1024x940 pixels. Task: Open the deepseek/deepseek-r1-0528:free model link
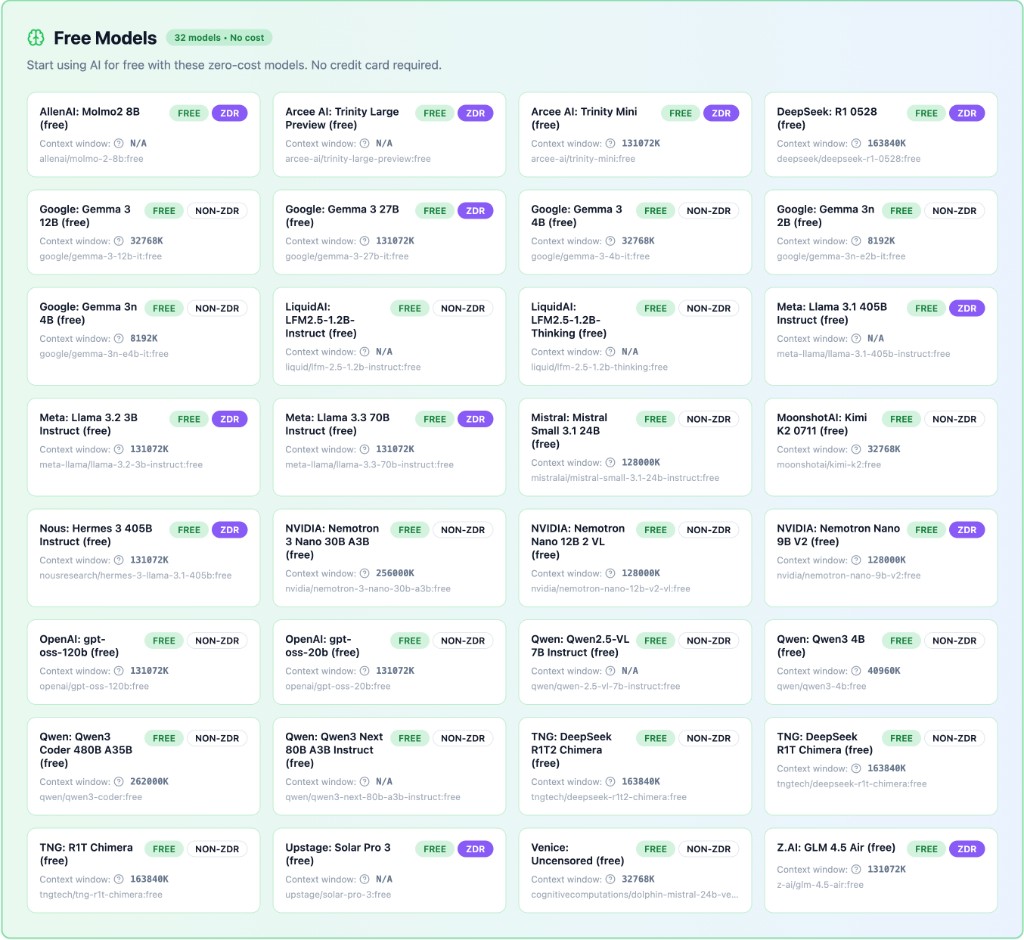pos(847,160)
